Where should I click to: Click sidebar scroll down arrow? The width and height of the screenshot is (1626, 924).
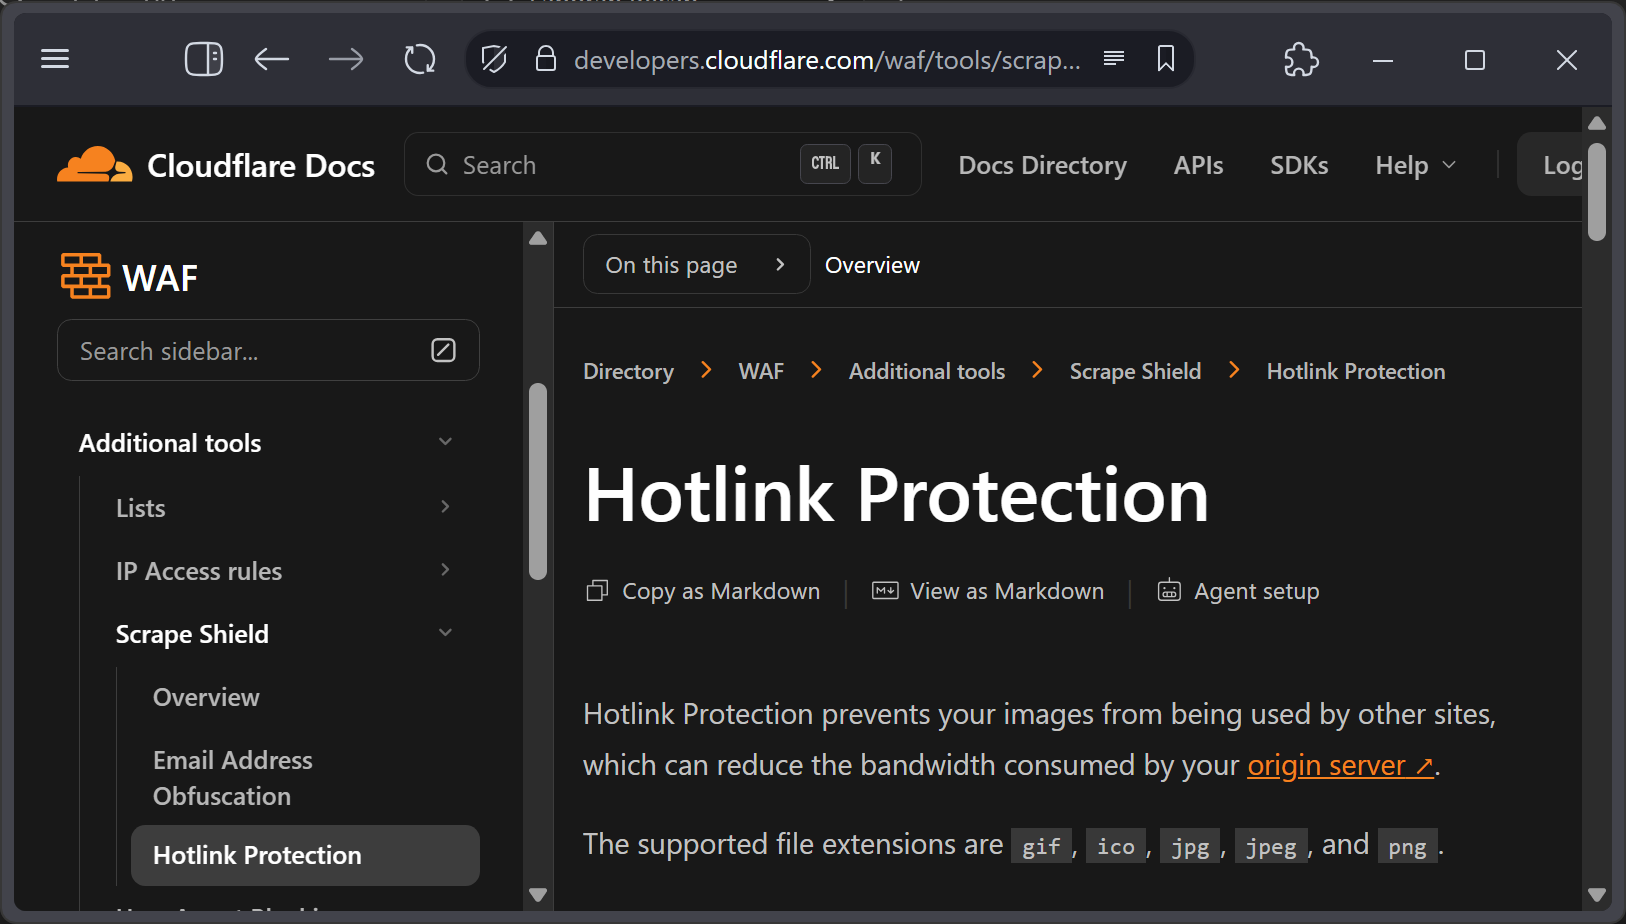tap(538, 895)
